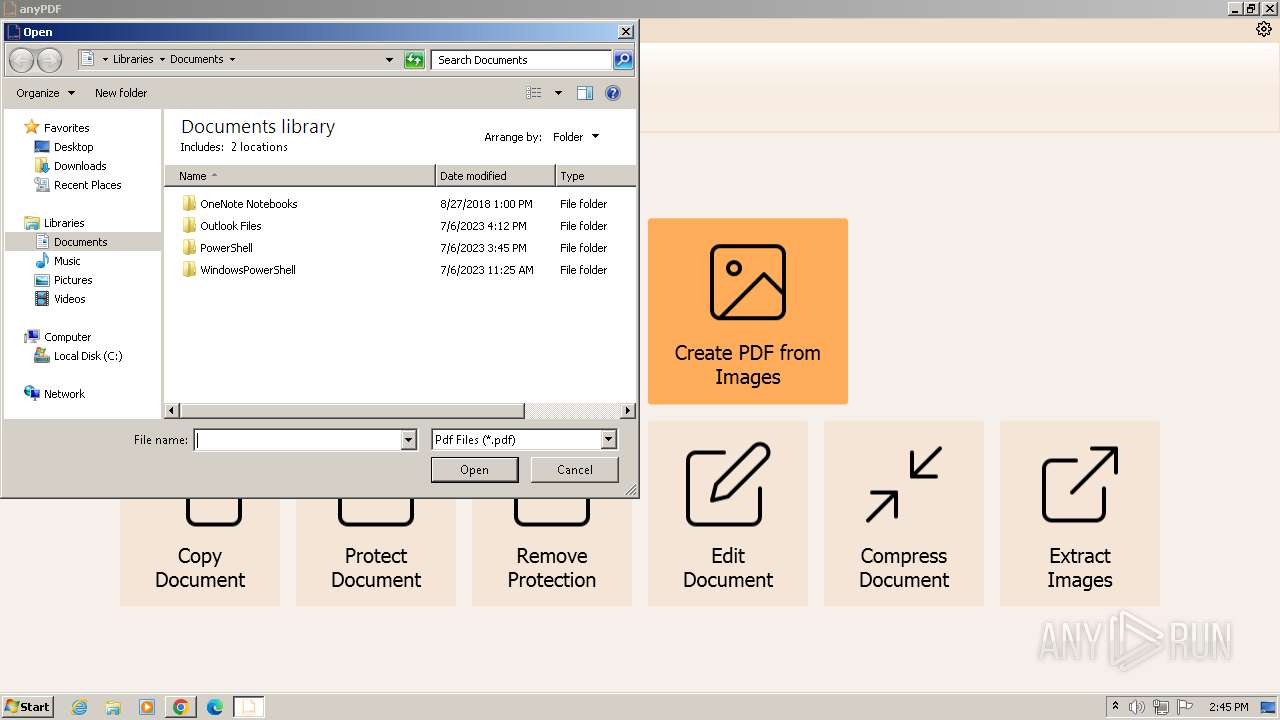Viewport: 1280px width, 720px height.
Task: Choose the Edit Document tile
Action: click(x=728, y=513)
